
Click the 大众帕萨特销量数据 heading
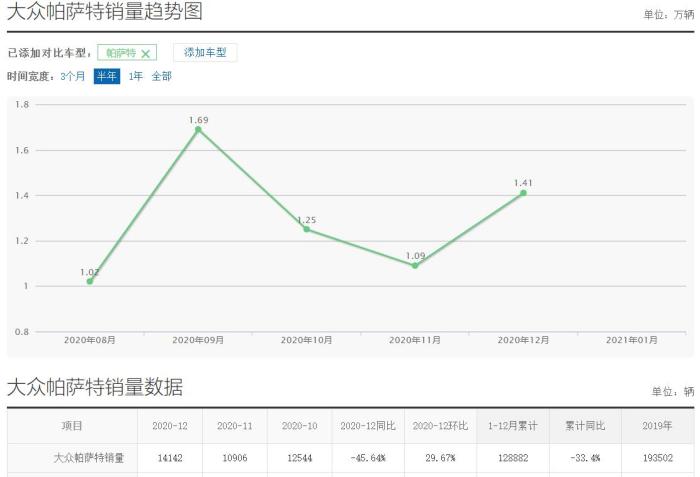click(95, 387)
